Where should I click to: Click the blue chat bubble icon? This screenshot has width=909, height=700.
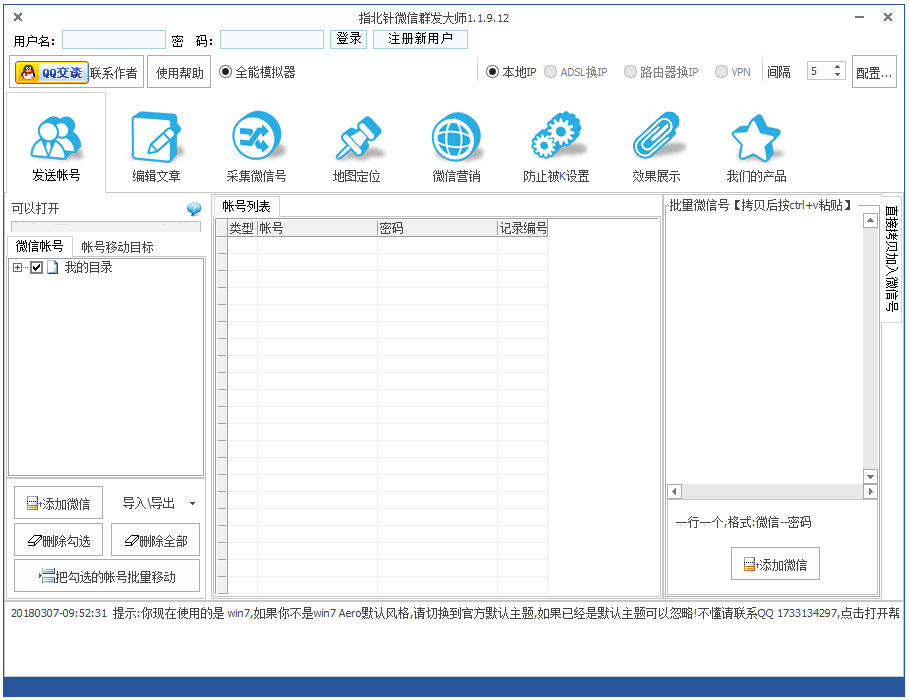click(x=194, y=209)
